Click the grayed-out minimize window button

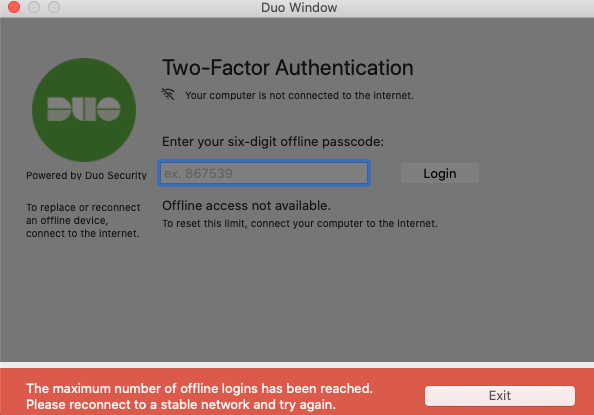tap(34, 7)
